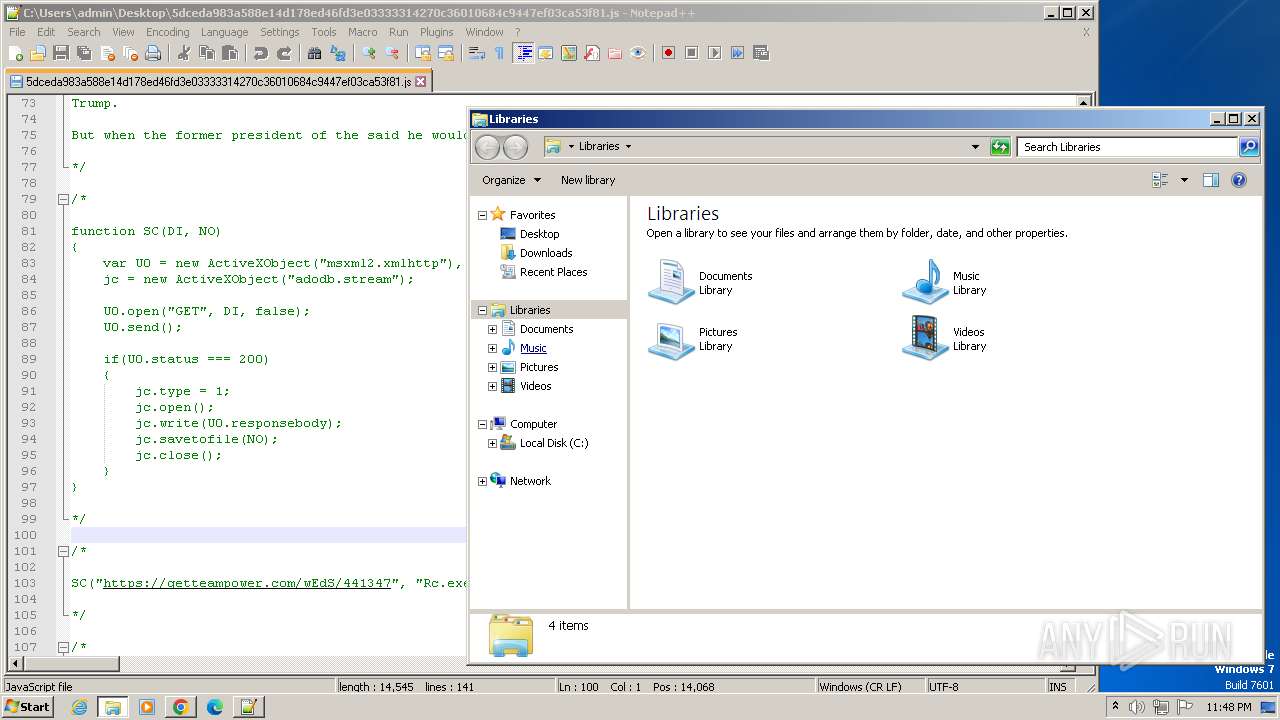The width and height of the screenshot is (1280, 720).
Task: Open Find with the binoculars icon
Action: tap(314, 53)
